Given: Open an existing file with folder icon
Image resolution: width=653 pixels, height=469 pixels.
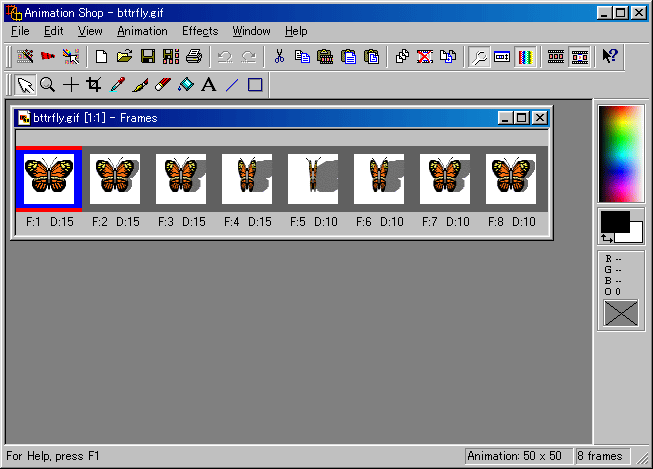Looking at the screenshot, I should pyautogui.click(x=124, y=56).
